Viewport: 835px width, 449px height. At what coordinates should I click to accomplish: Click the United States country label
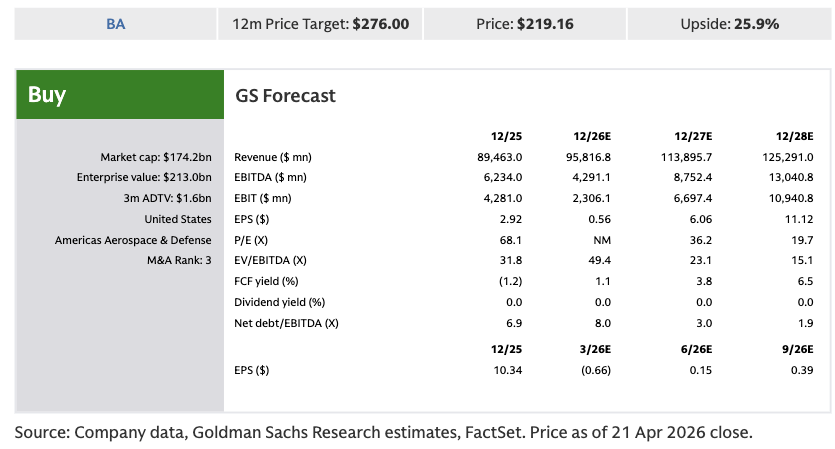[x=177, y=219]
